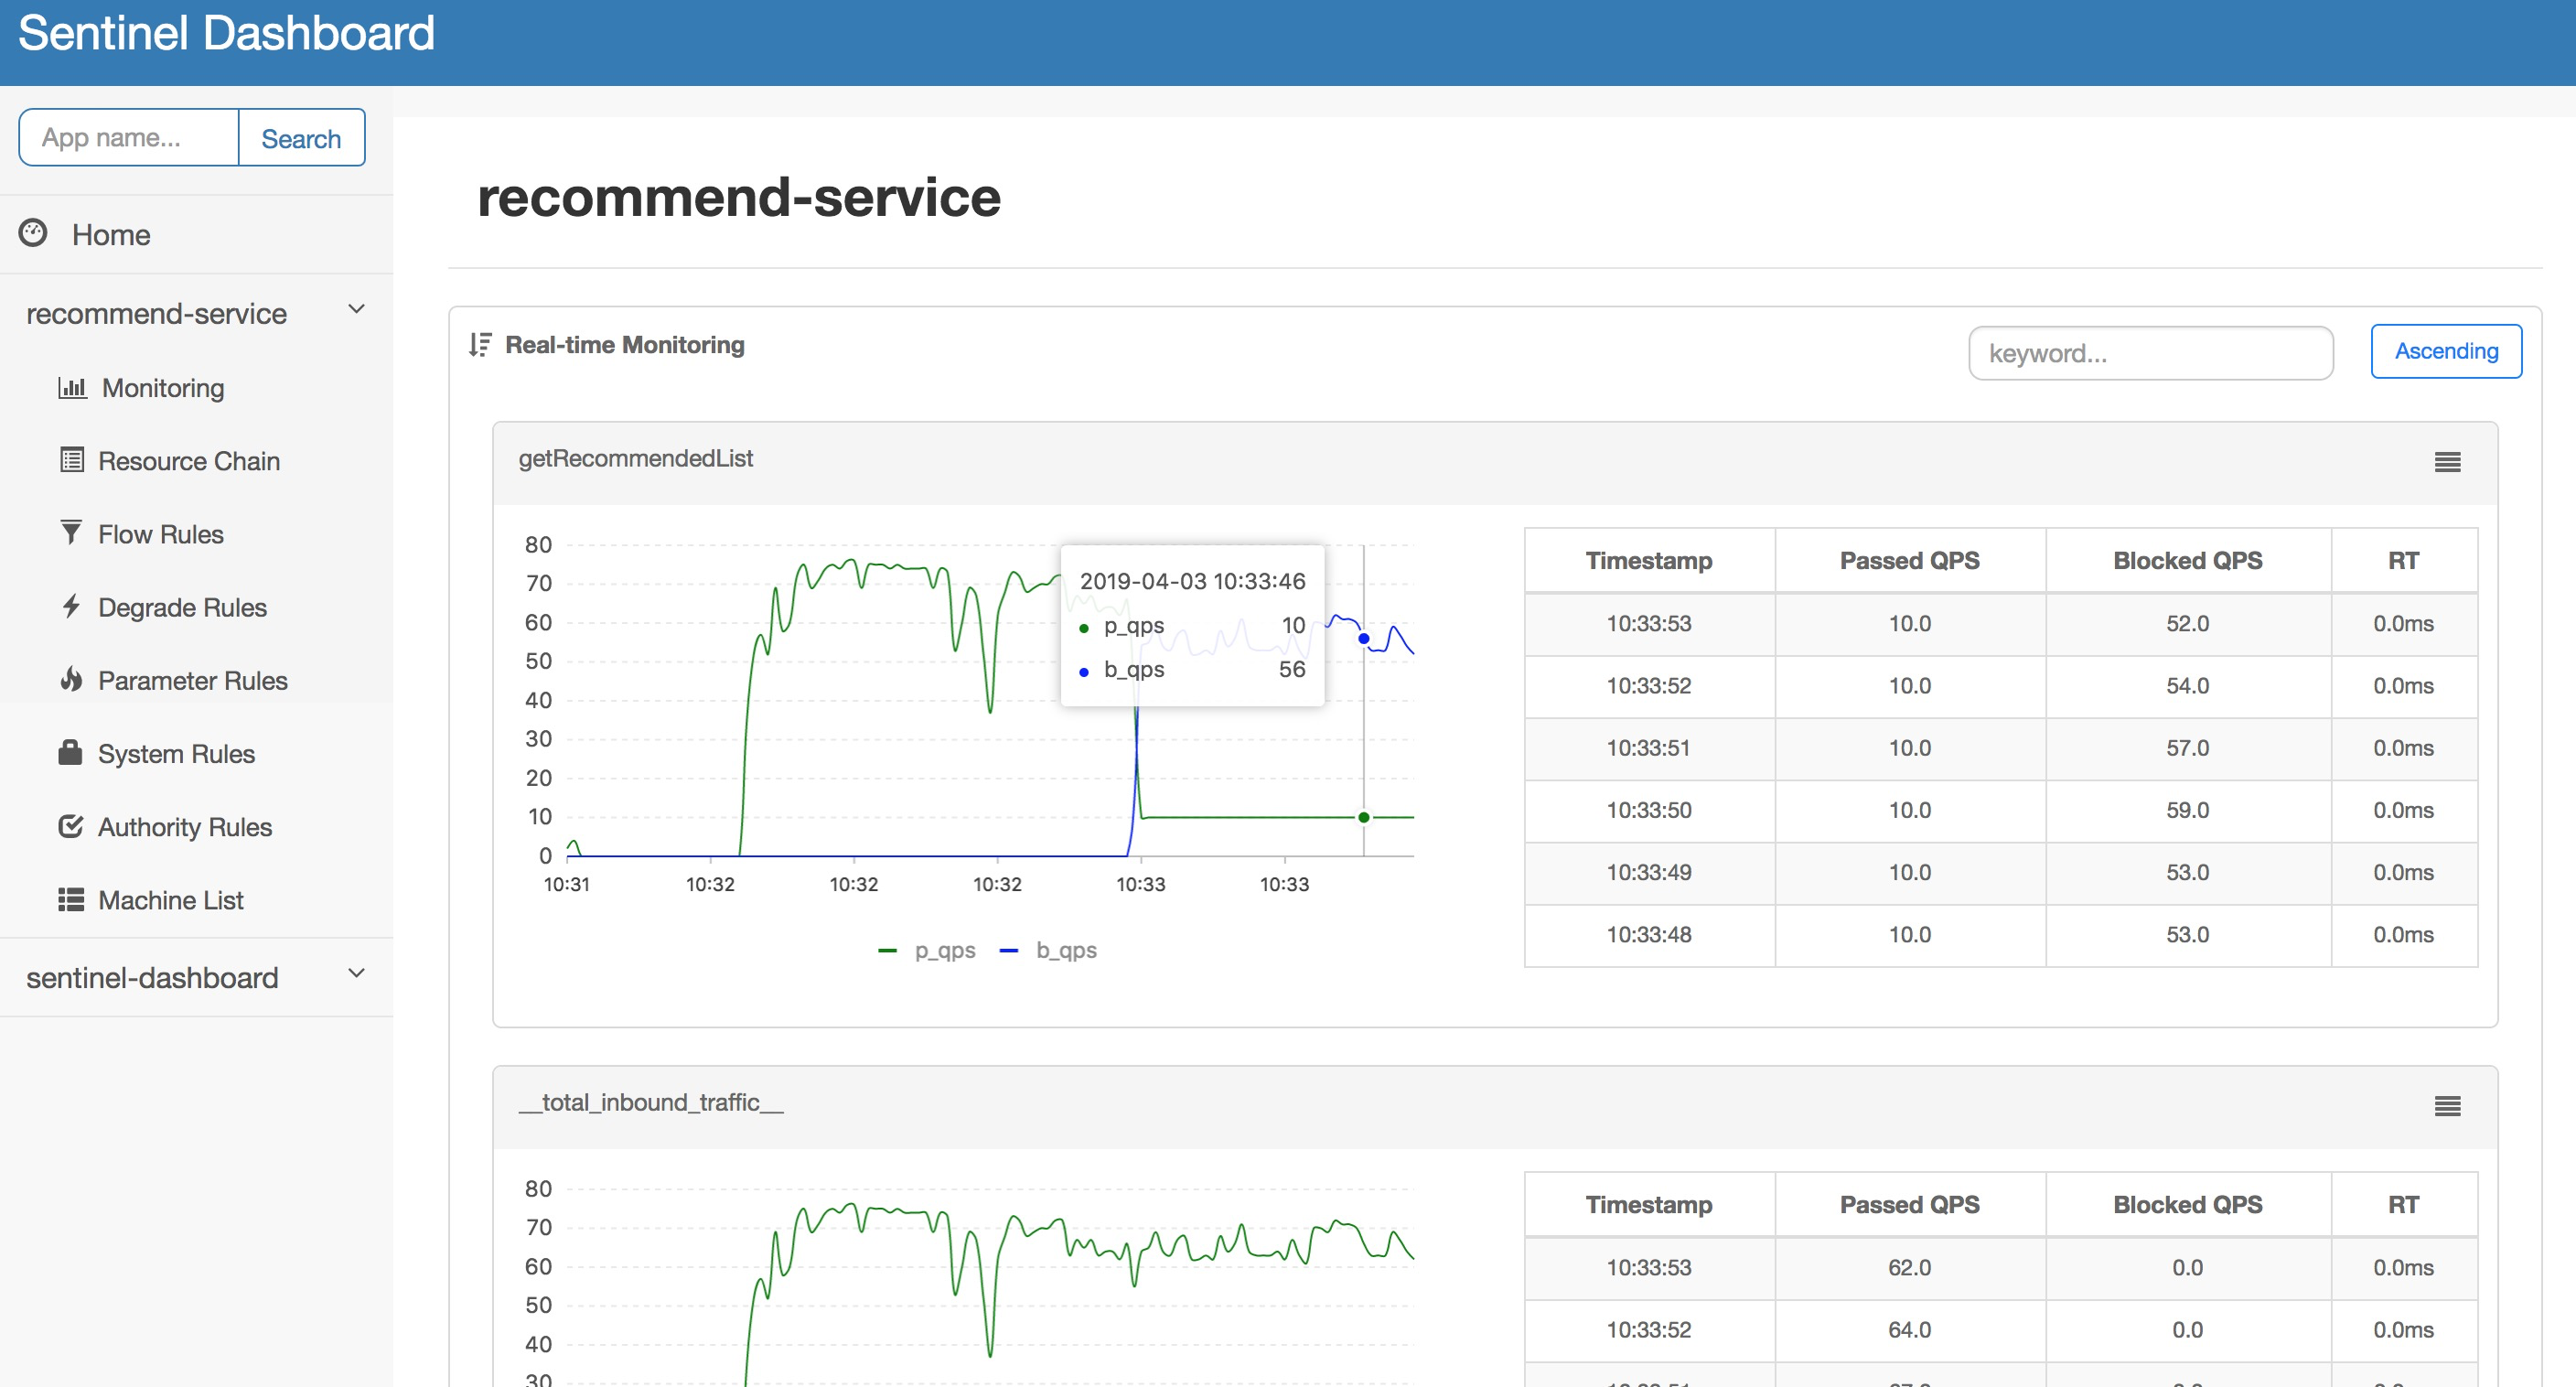The image size is (2576, 1387).
Task: Collapse the recommend-service sidebar section
Action: click(x=356, y=310)
